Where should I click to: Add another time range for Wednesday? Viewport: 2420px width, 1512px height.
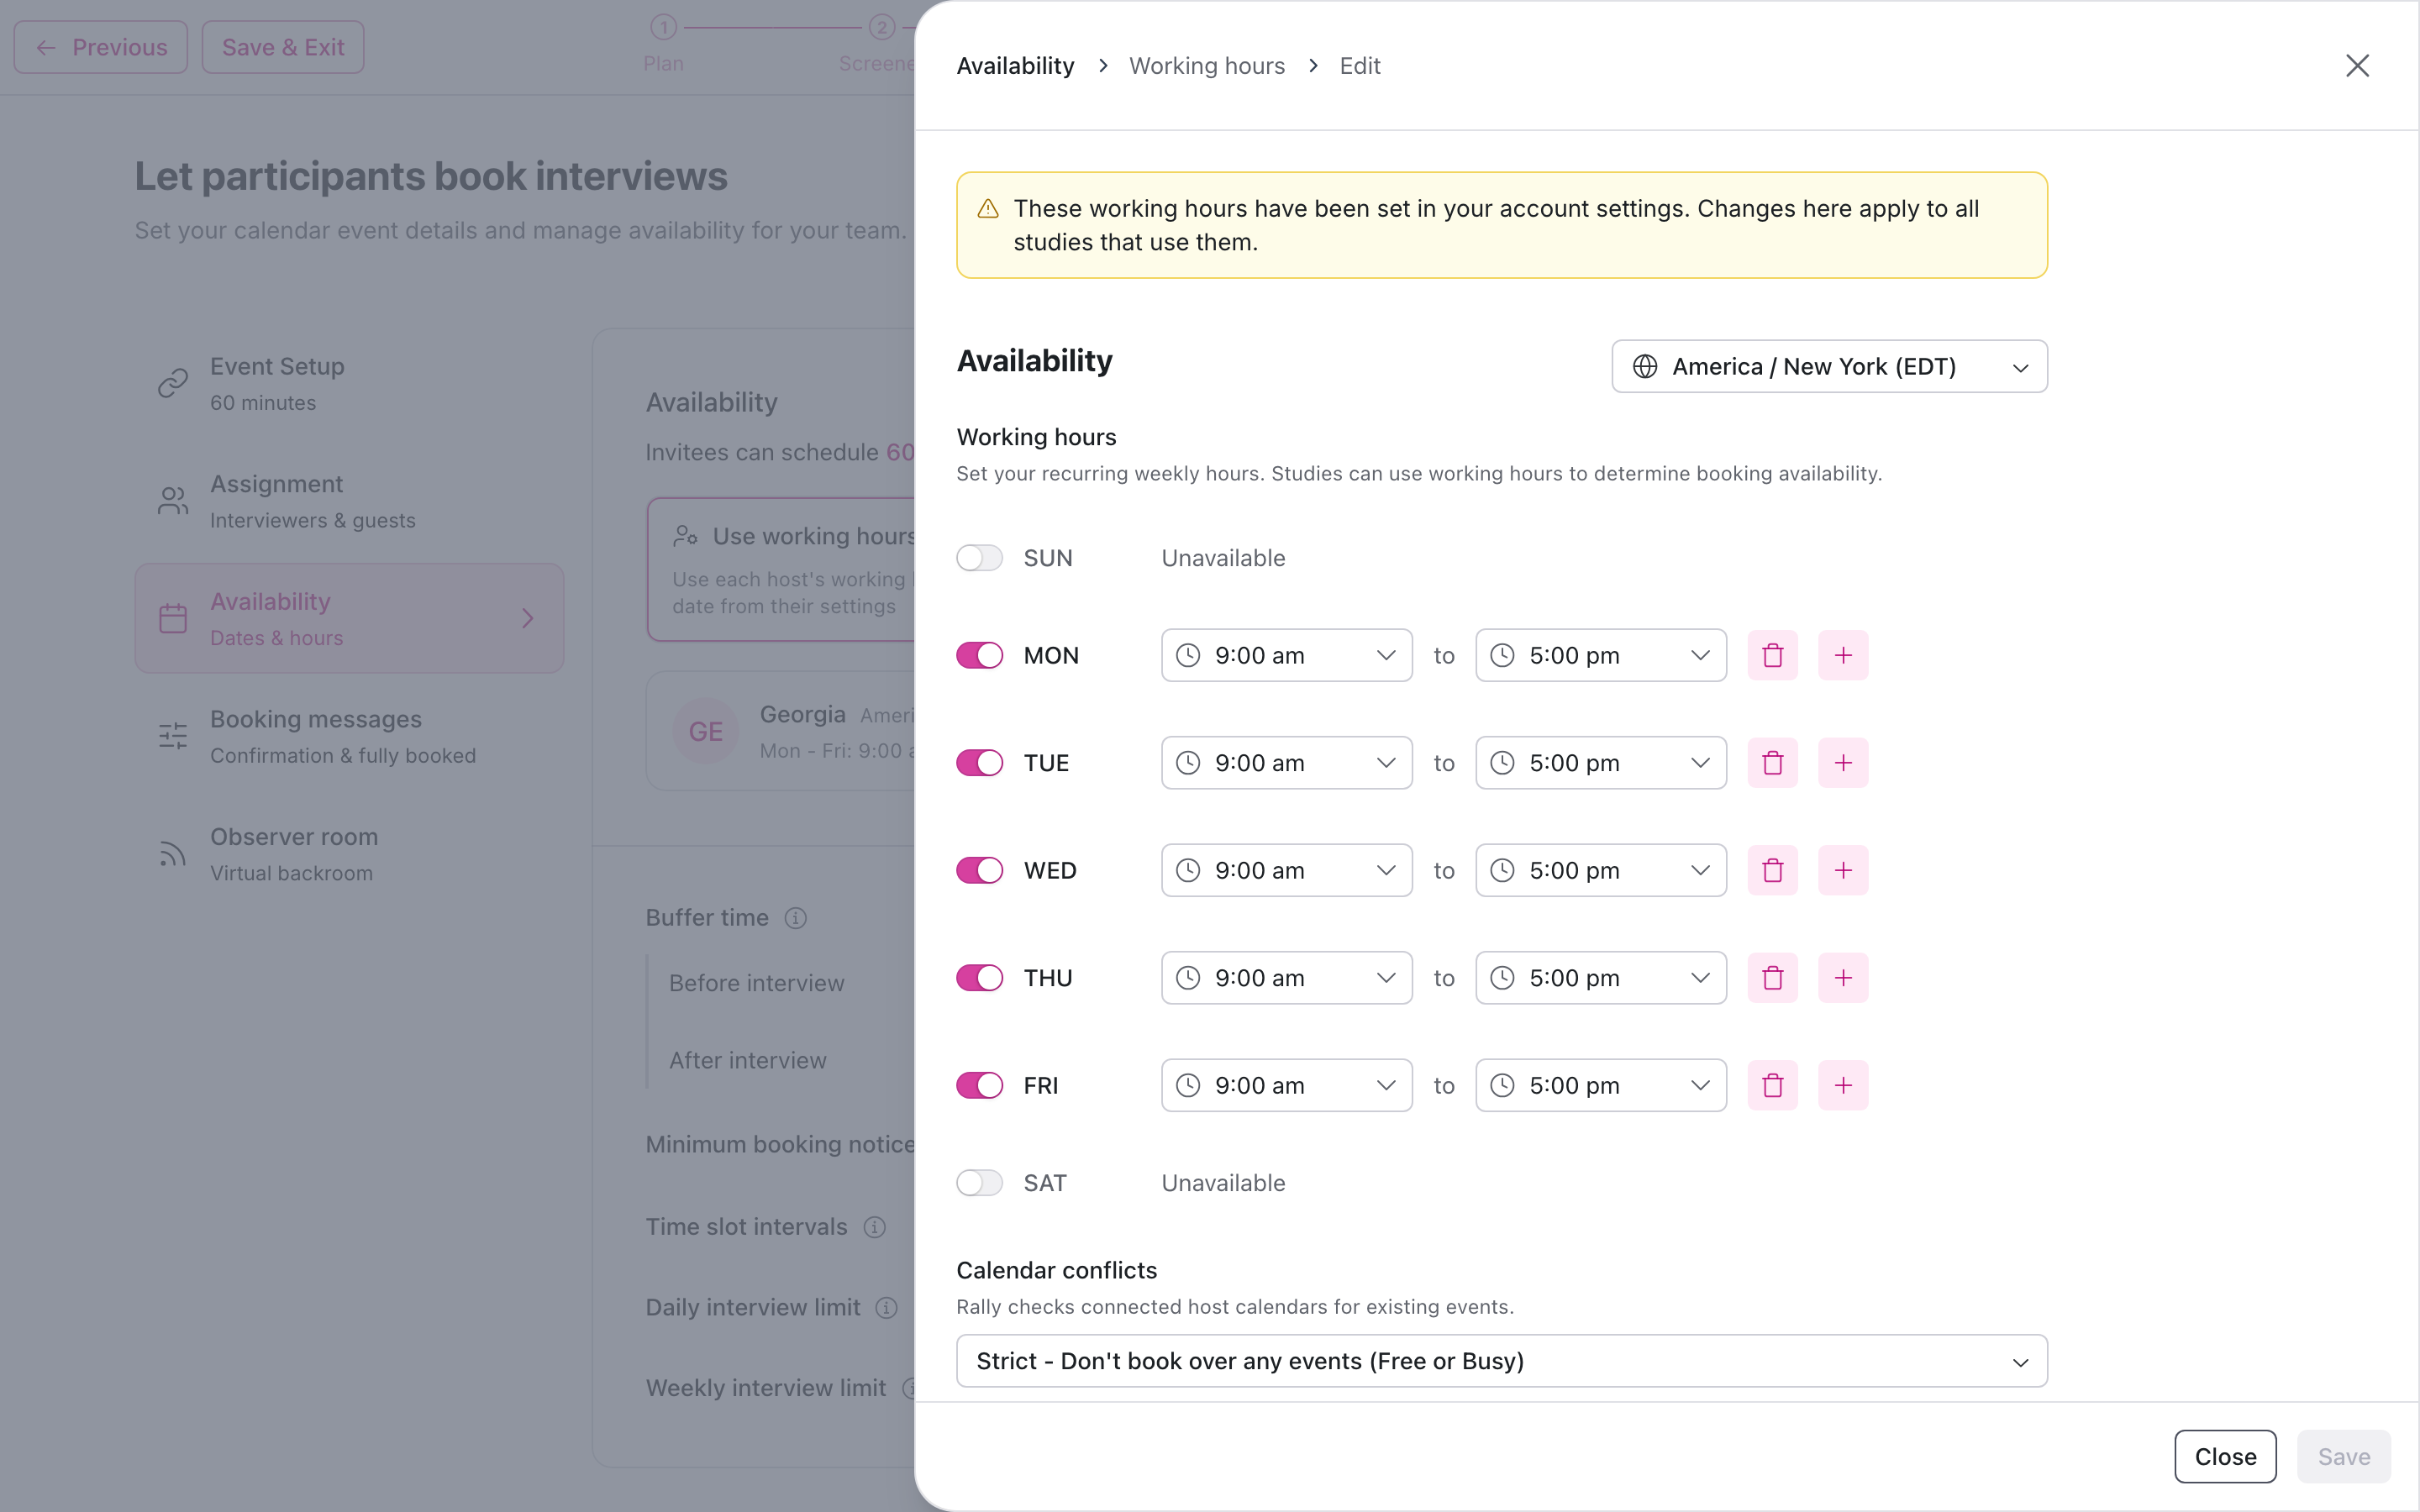(x=1843, y=870)
